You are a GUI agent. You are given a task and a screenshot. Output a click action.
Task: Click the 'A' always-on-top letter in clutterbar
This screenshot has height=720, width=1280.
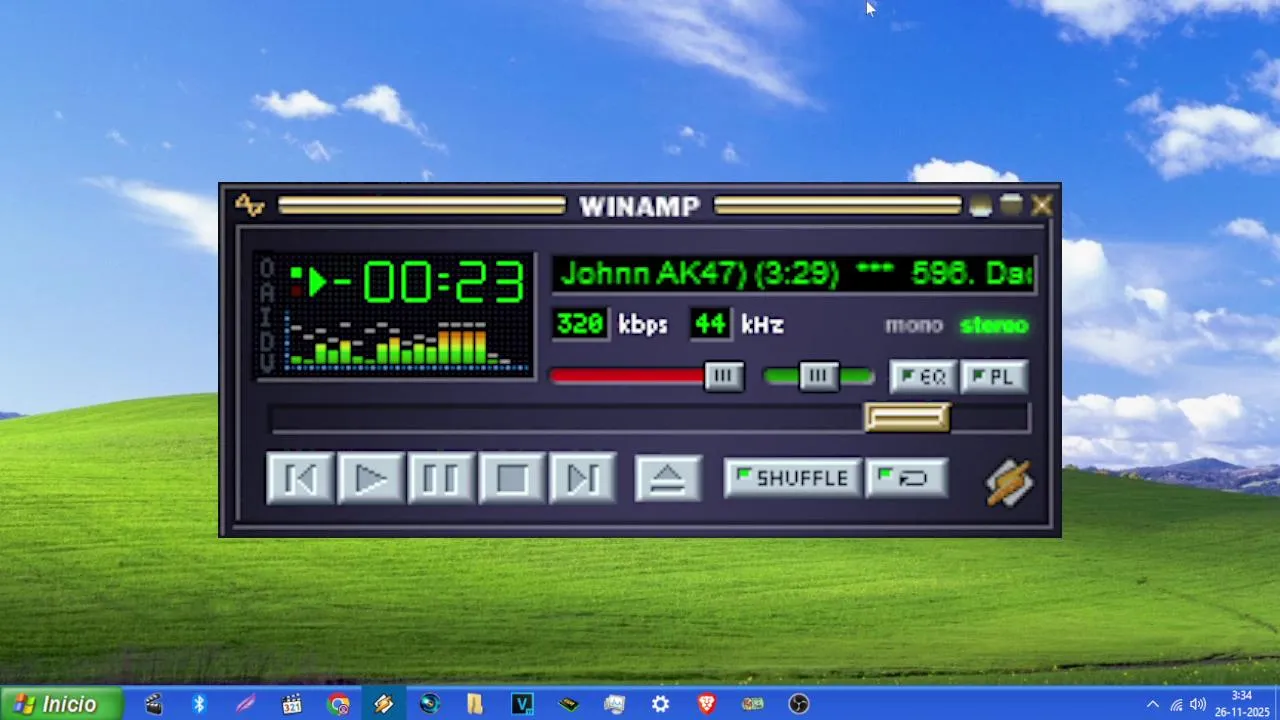pyautogui.click(x=267, y=292)
